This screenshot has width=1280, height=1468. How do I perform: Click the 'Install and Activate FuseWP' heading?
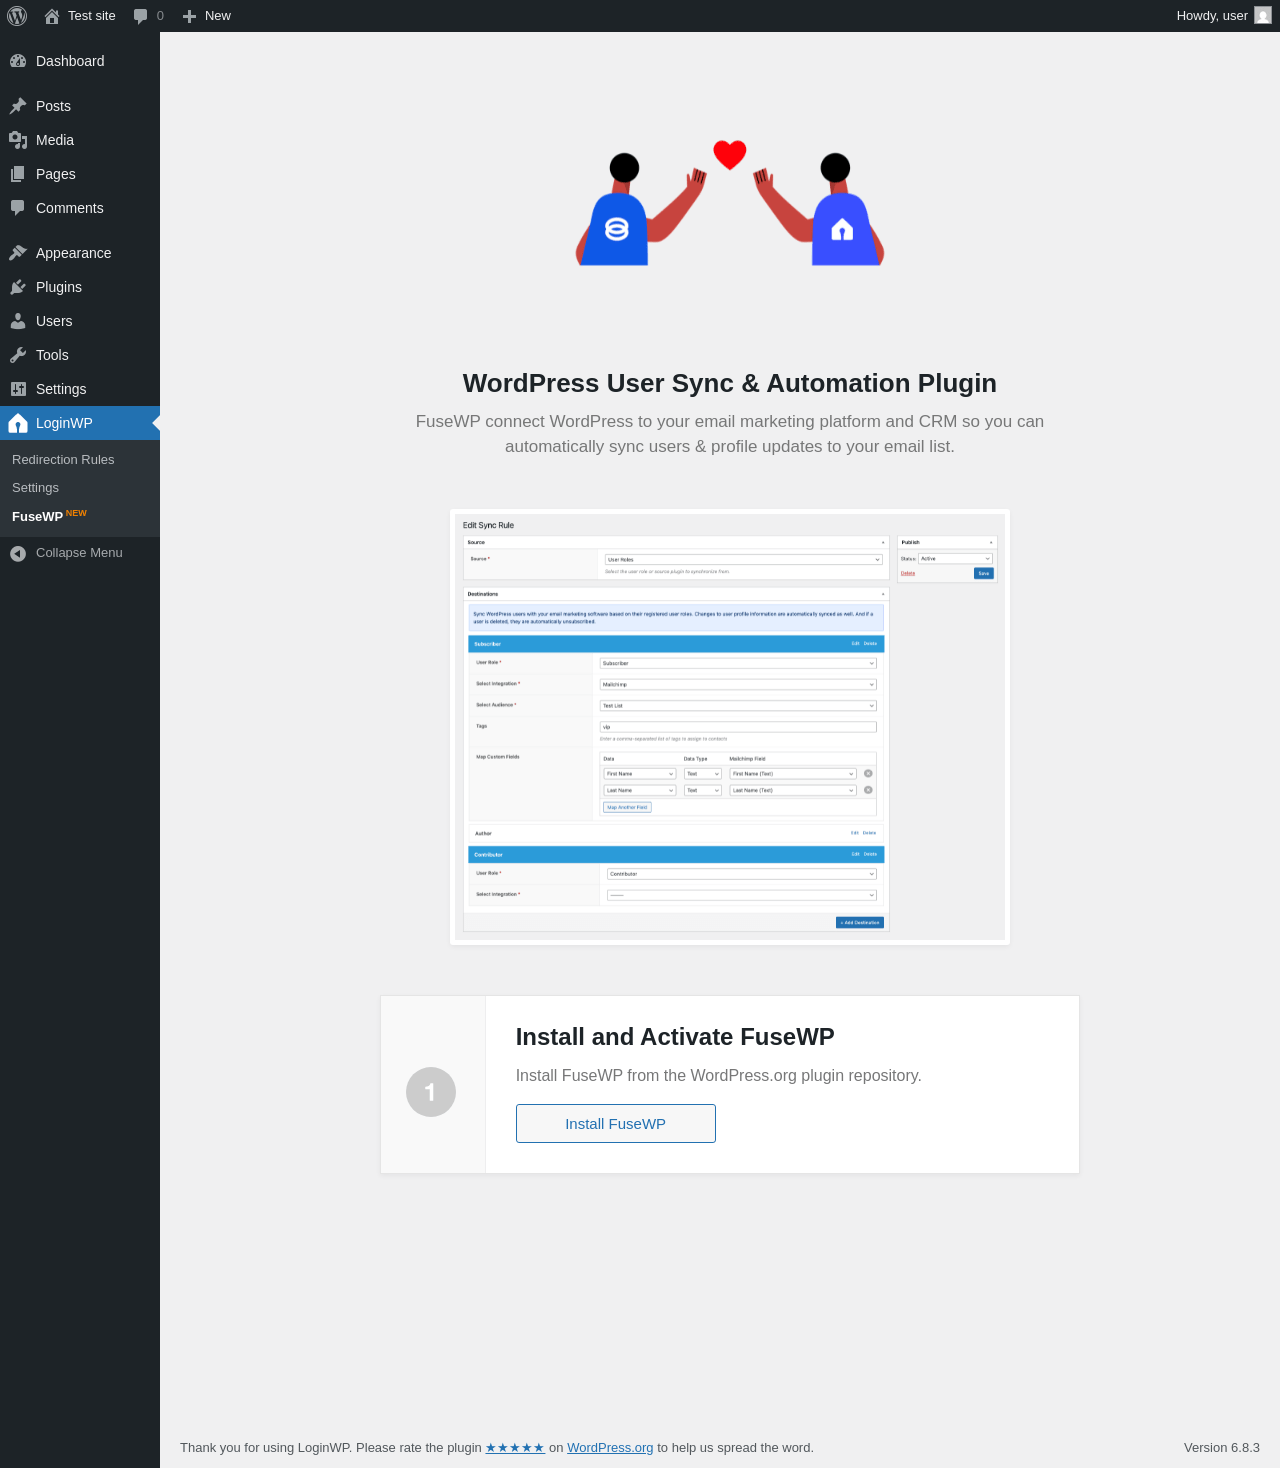click(675, 1037)
